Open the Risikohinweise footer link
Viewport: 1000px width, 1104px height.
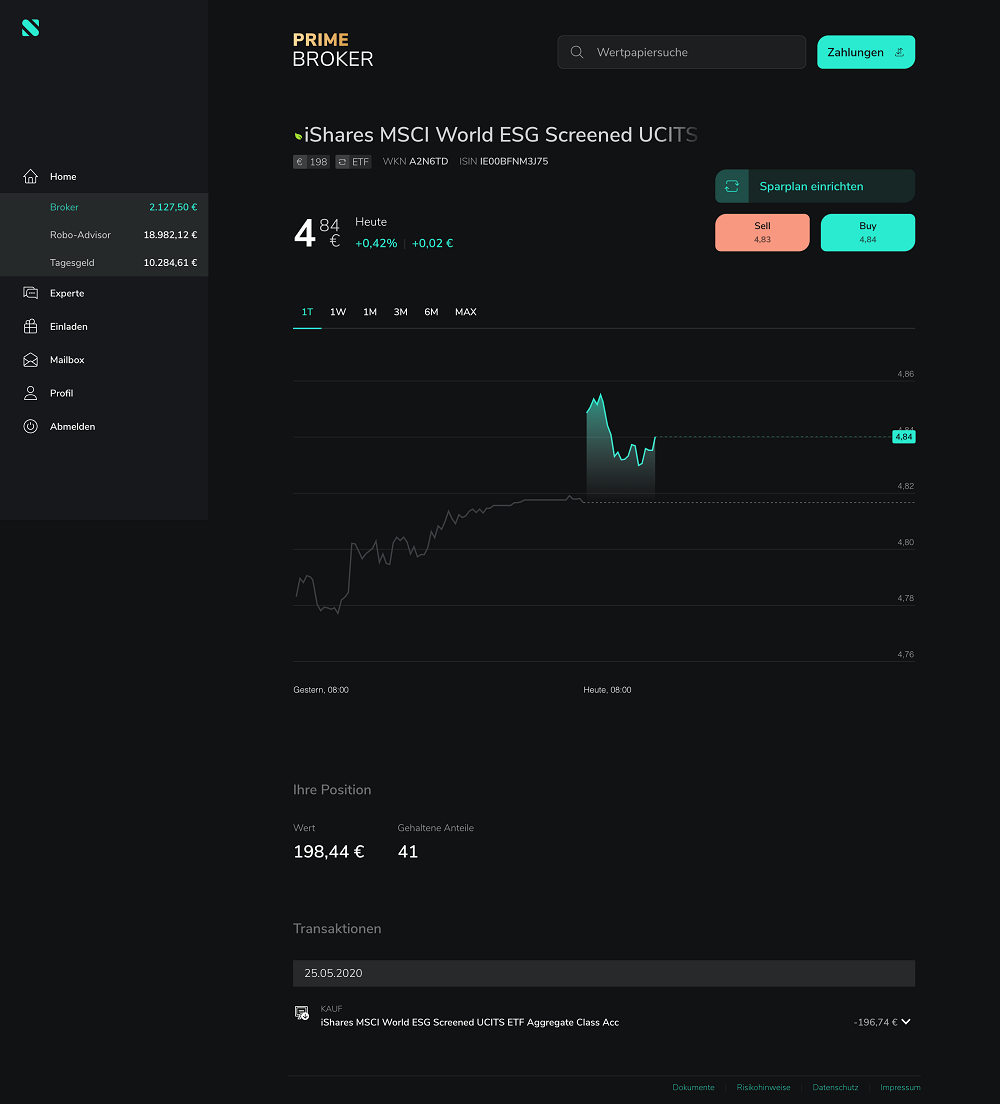click(763, 1087)
